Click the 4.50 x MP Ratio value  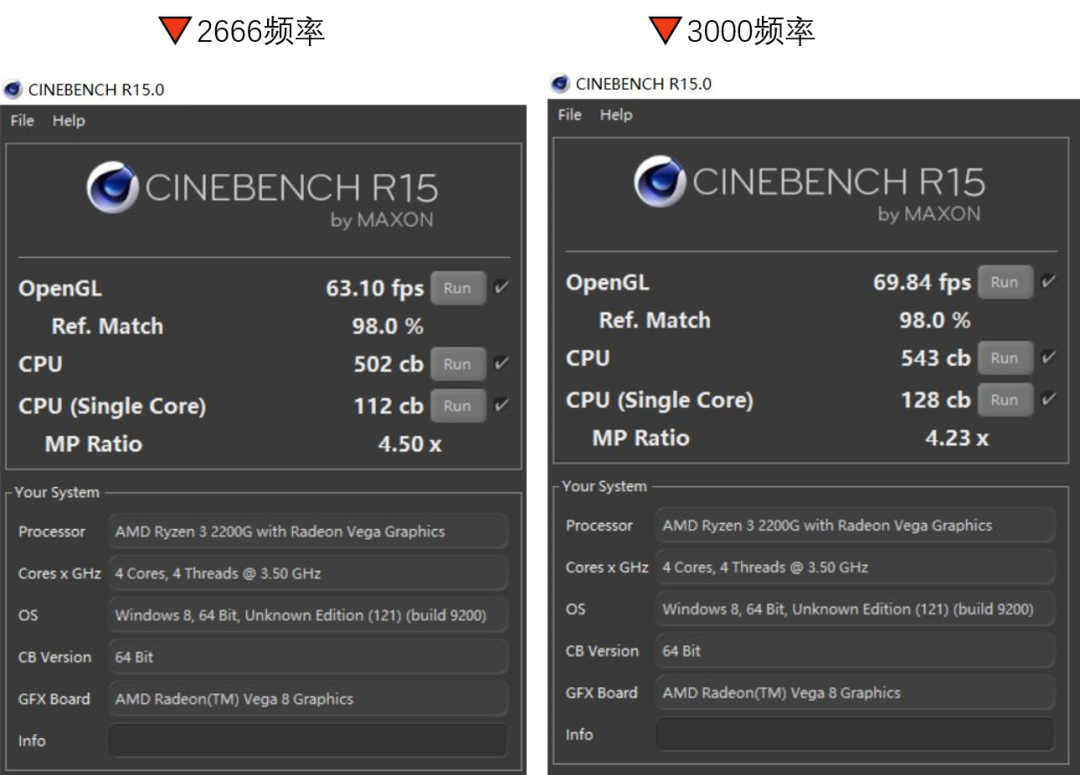410,444
